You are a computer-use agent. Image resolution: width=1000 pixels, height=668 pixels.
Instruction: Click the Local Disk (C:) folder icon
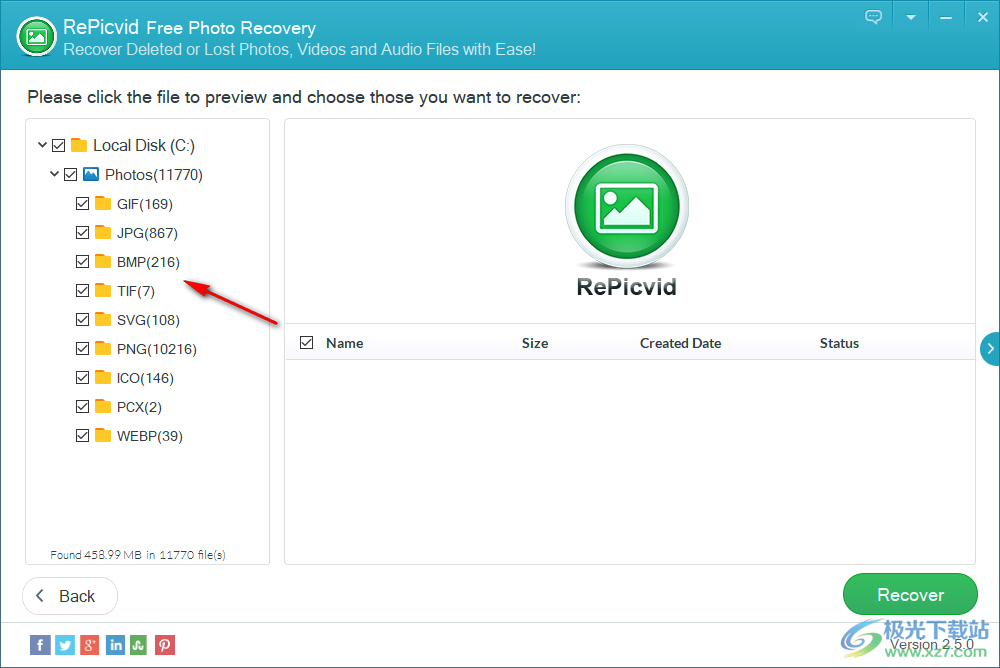click(79, 145)
